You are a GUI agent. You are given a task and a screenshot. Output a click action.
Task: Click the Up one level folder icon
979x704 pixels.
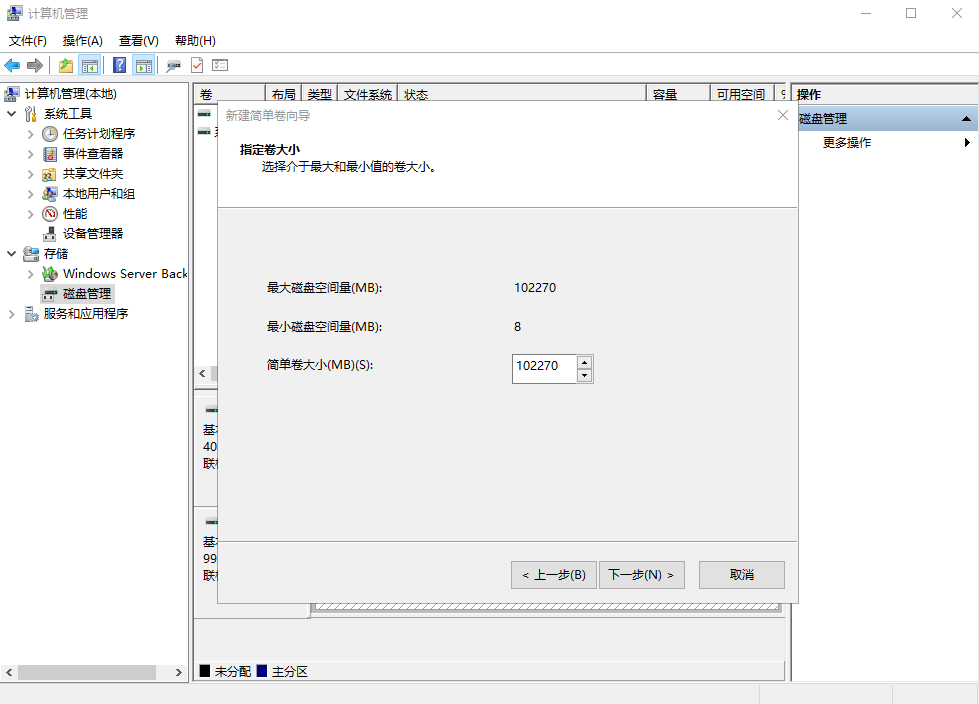click(66, 65)
